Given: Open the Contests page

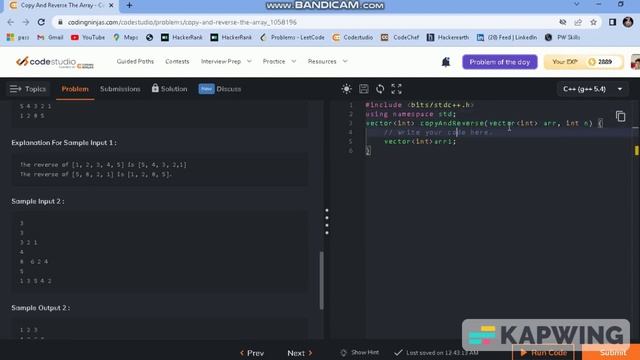Looking at the screenshot, I should (177, 61).
